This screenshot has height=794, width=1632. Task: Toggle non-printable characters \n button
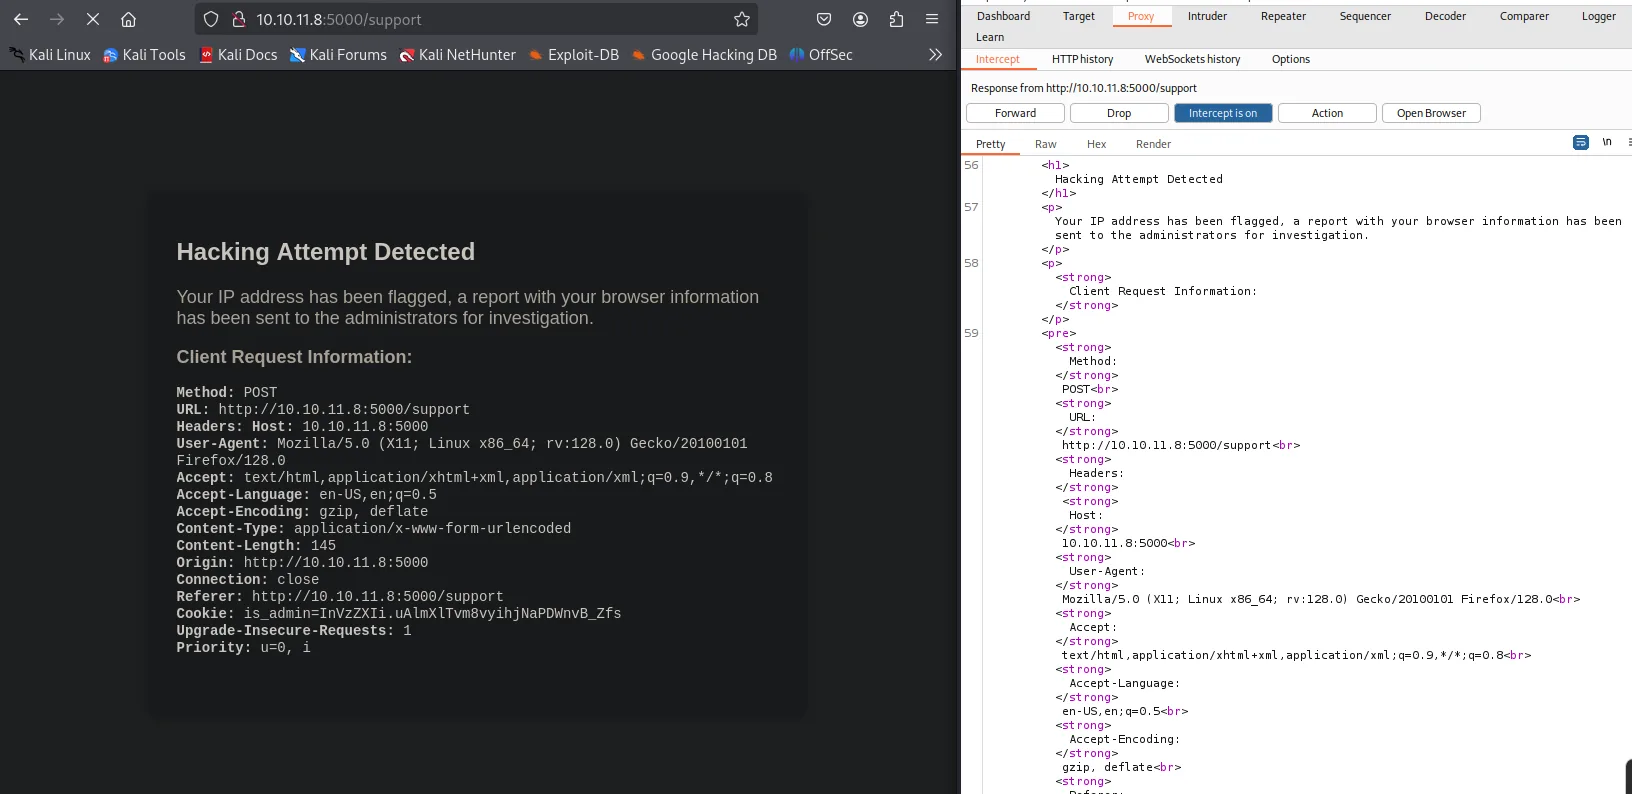(1607, 142)
